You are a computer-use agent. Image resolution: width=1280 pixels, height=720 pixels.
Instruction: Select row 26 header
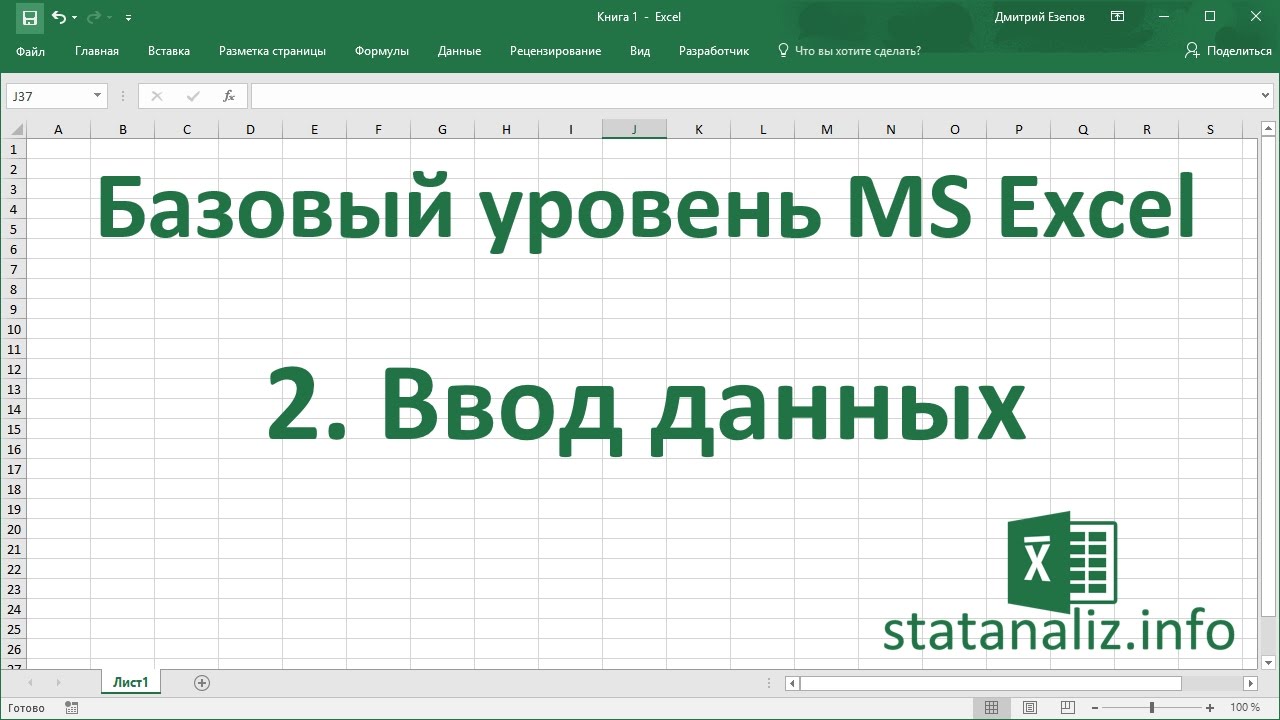pos(14,649)
